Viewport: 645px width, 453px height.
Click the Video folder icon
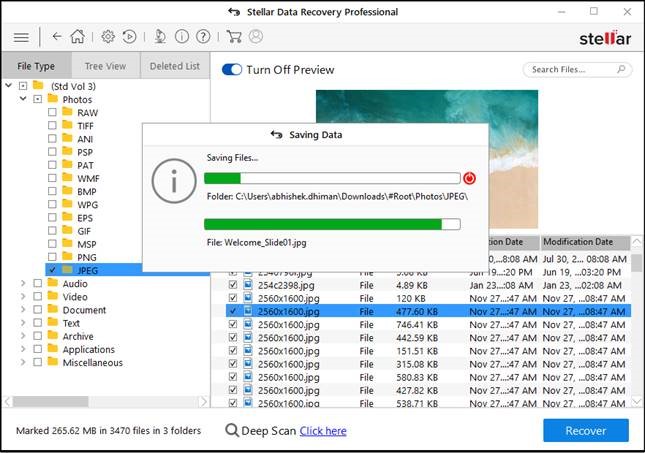click(x=52, y=296)
